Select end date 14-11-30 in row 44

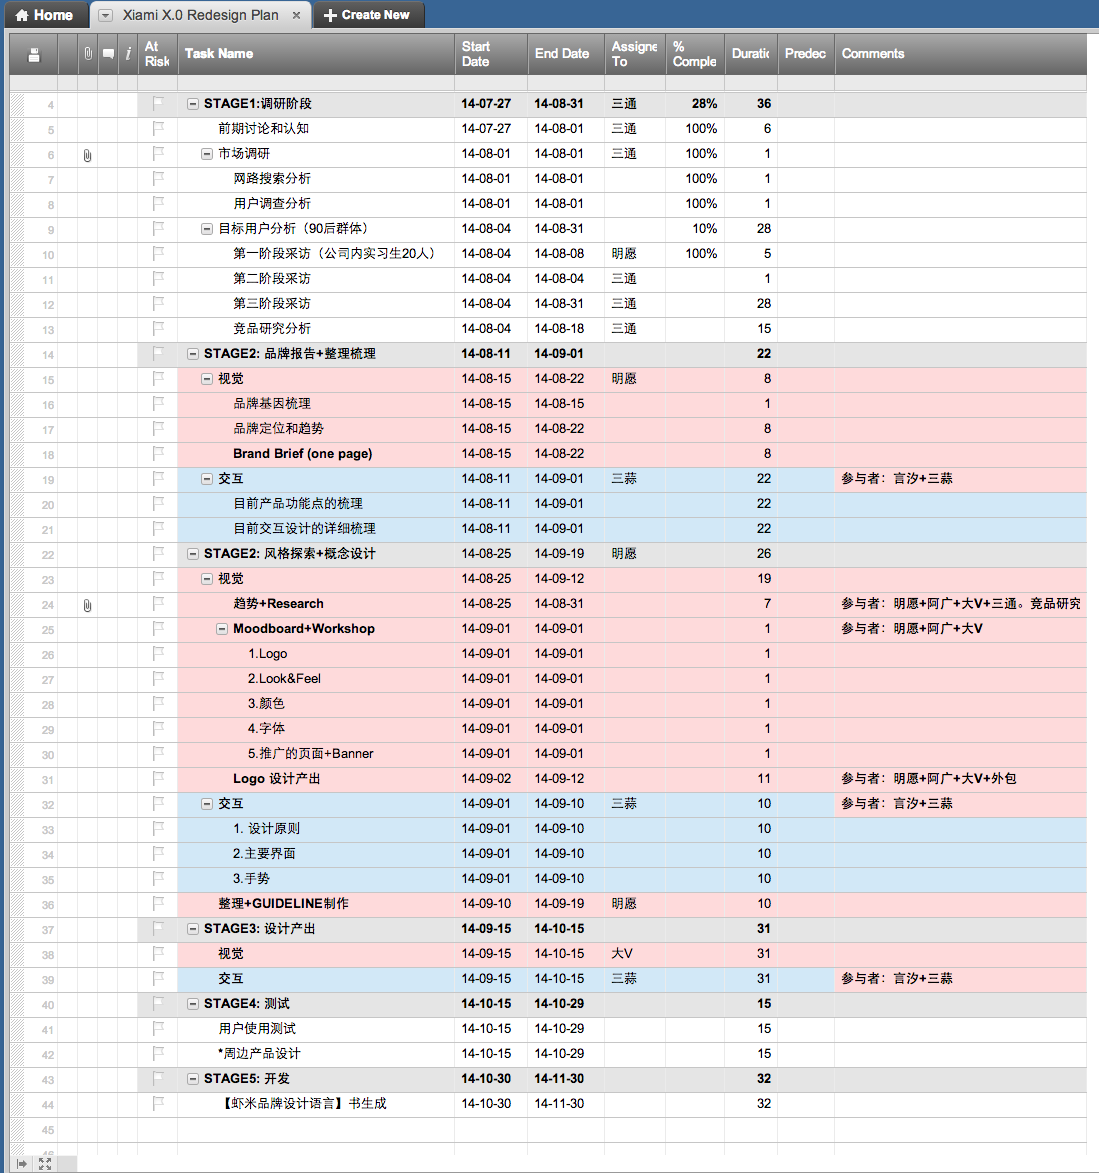point(566,1104)
